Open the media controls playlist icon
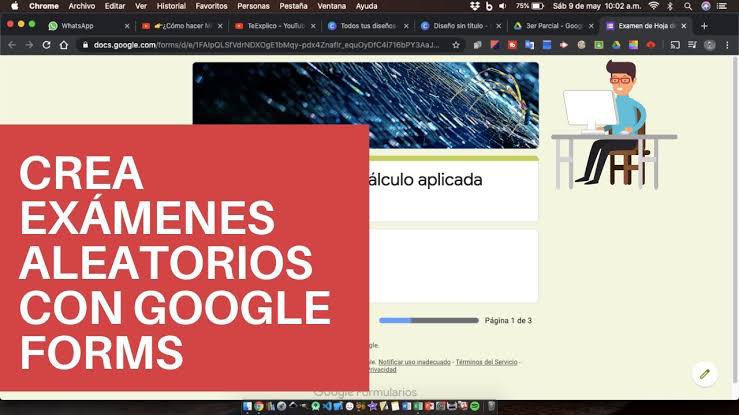The image size is (739, 415). click(692, 45)
